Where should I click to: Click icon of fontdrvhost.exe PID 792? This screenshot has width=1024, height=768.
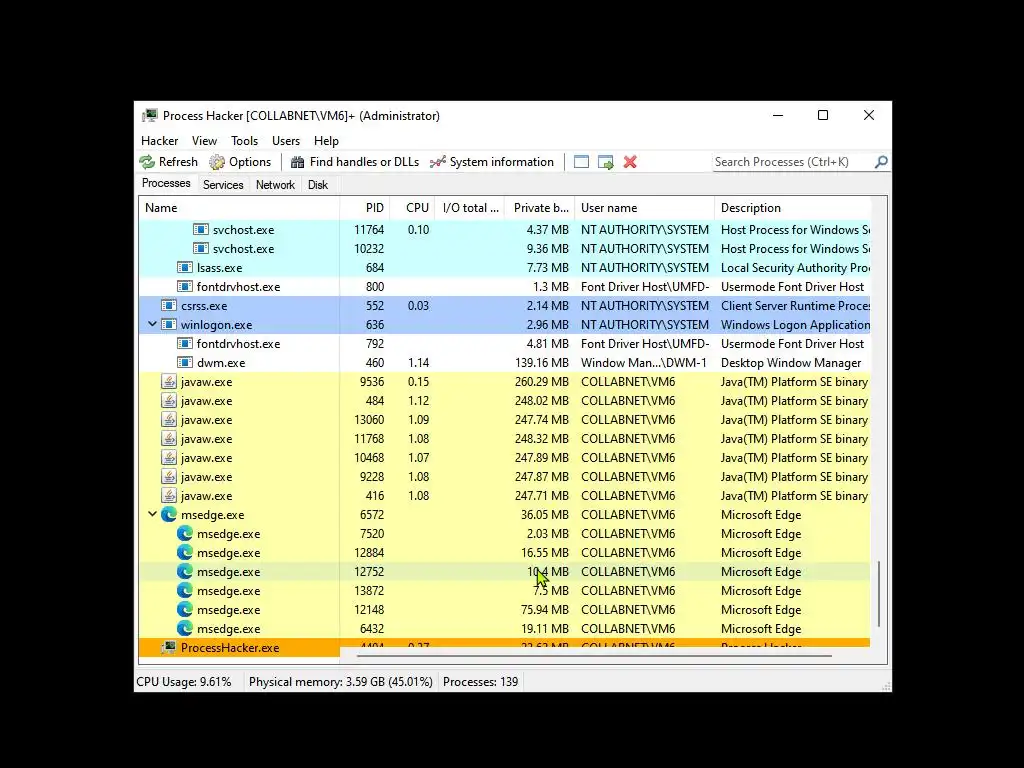coord(185,344)
